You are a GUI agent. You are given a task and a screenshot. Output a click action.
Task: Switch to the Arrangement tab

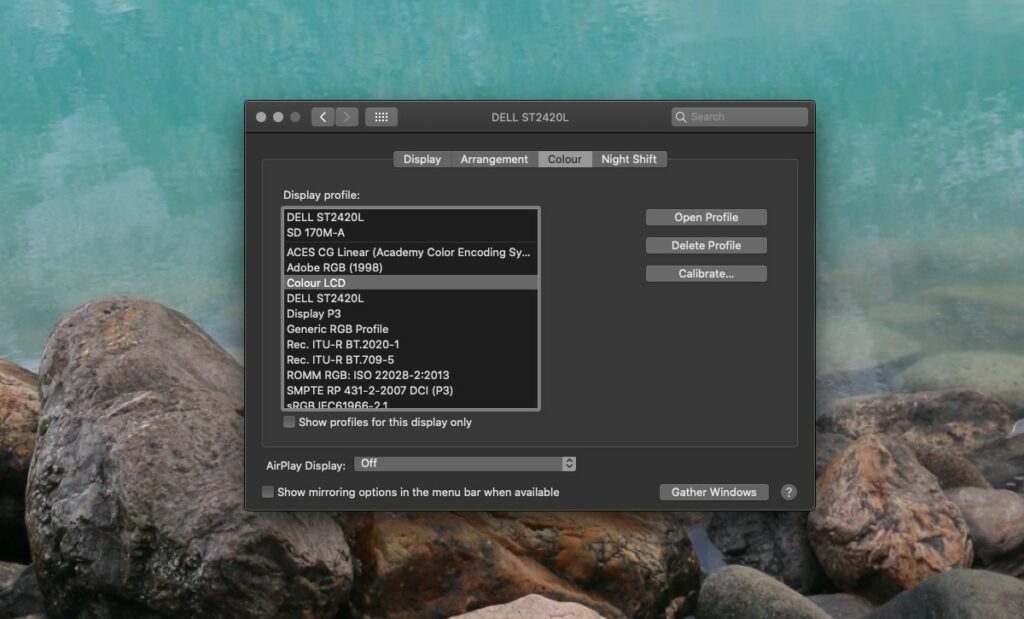pos(494,159)
